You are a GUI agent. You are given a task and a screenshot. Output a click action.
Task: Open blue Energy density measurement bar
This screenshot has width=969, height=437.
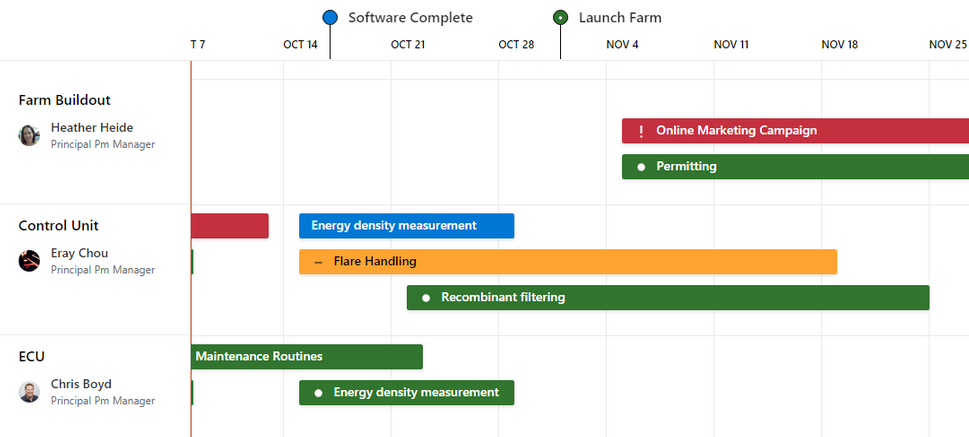(406, 226)
